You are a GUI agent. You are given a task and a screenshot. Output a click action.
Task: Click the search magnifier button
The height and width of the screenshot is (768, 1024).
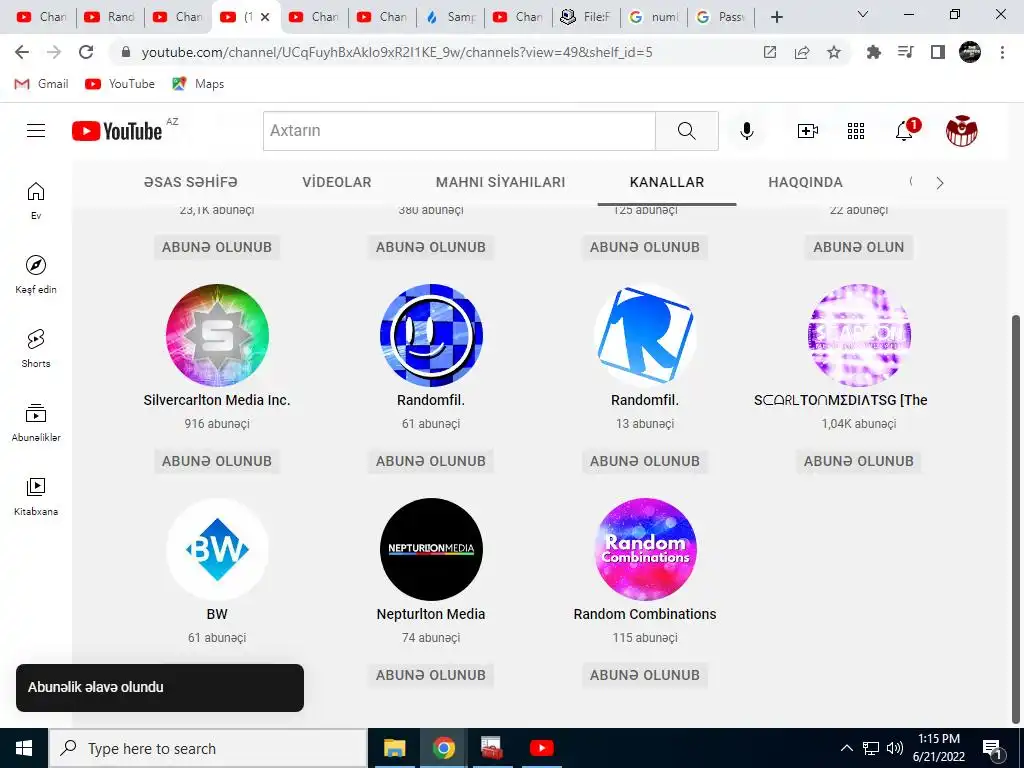[686, 131]
